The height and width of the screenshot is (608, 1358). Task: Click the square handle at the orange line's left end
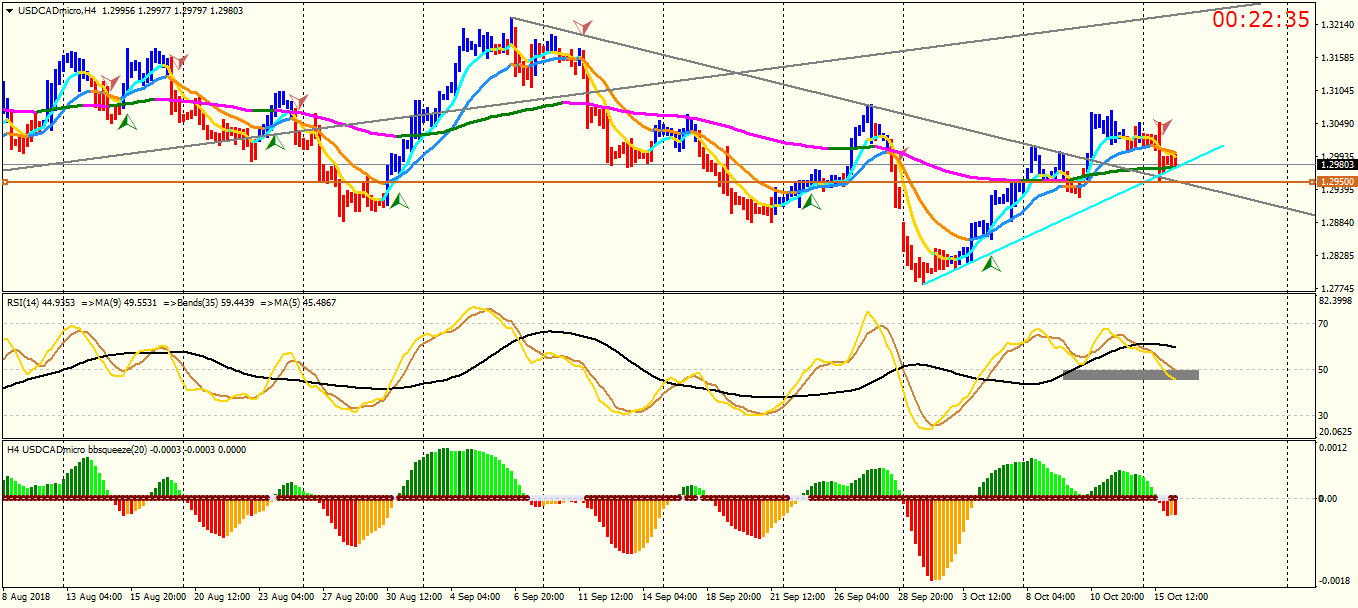click(5, 182)
